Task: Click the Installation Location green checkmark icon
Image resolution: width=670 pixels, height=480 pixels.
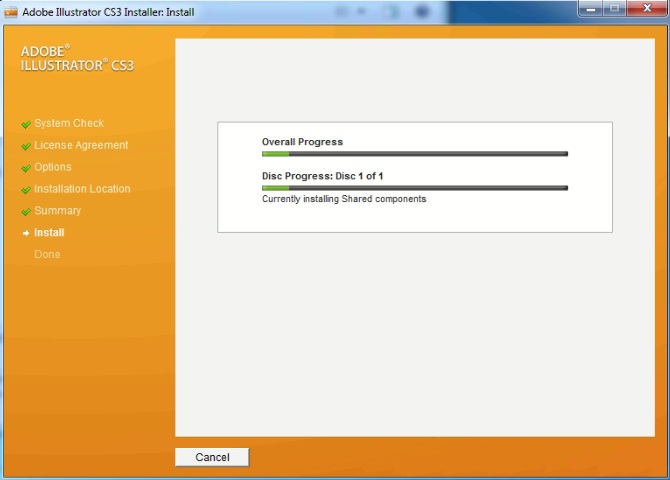Action: (x=26, y=189)
